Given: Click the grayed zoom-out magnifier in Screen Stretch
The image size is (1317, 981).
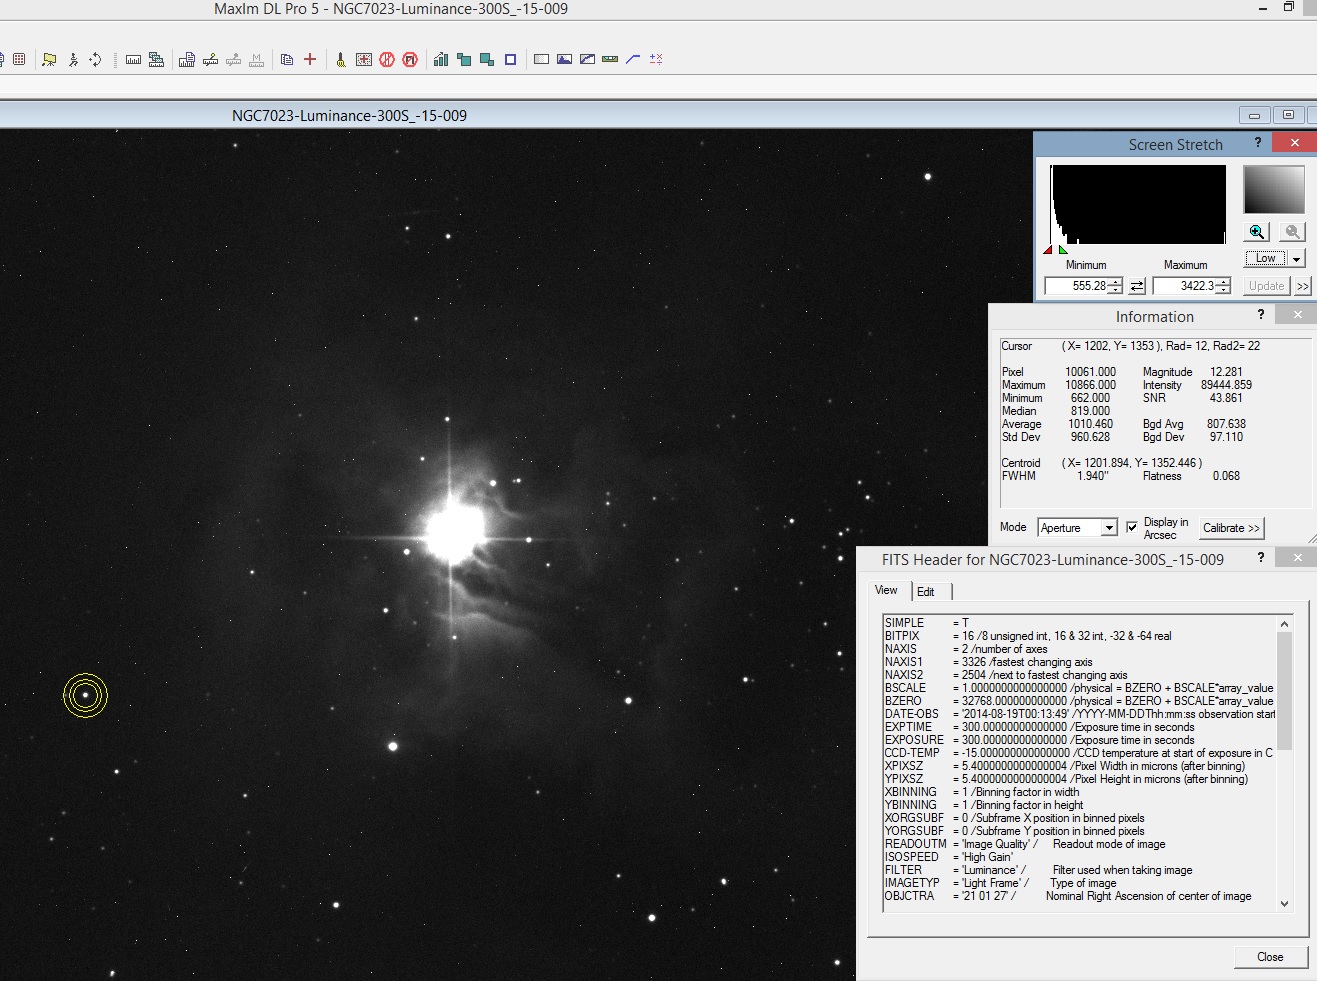Looking at the screenshot, I should [1292, 231].
